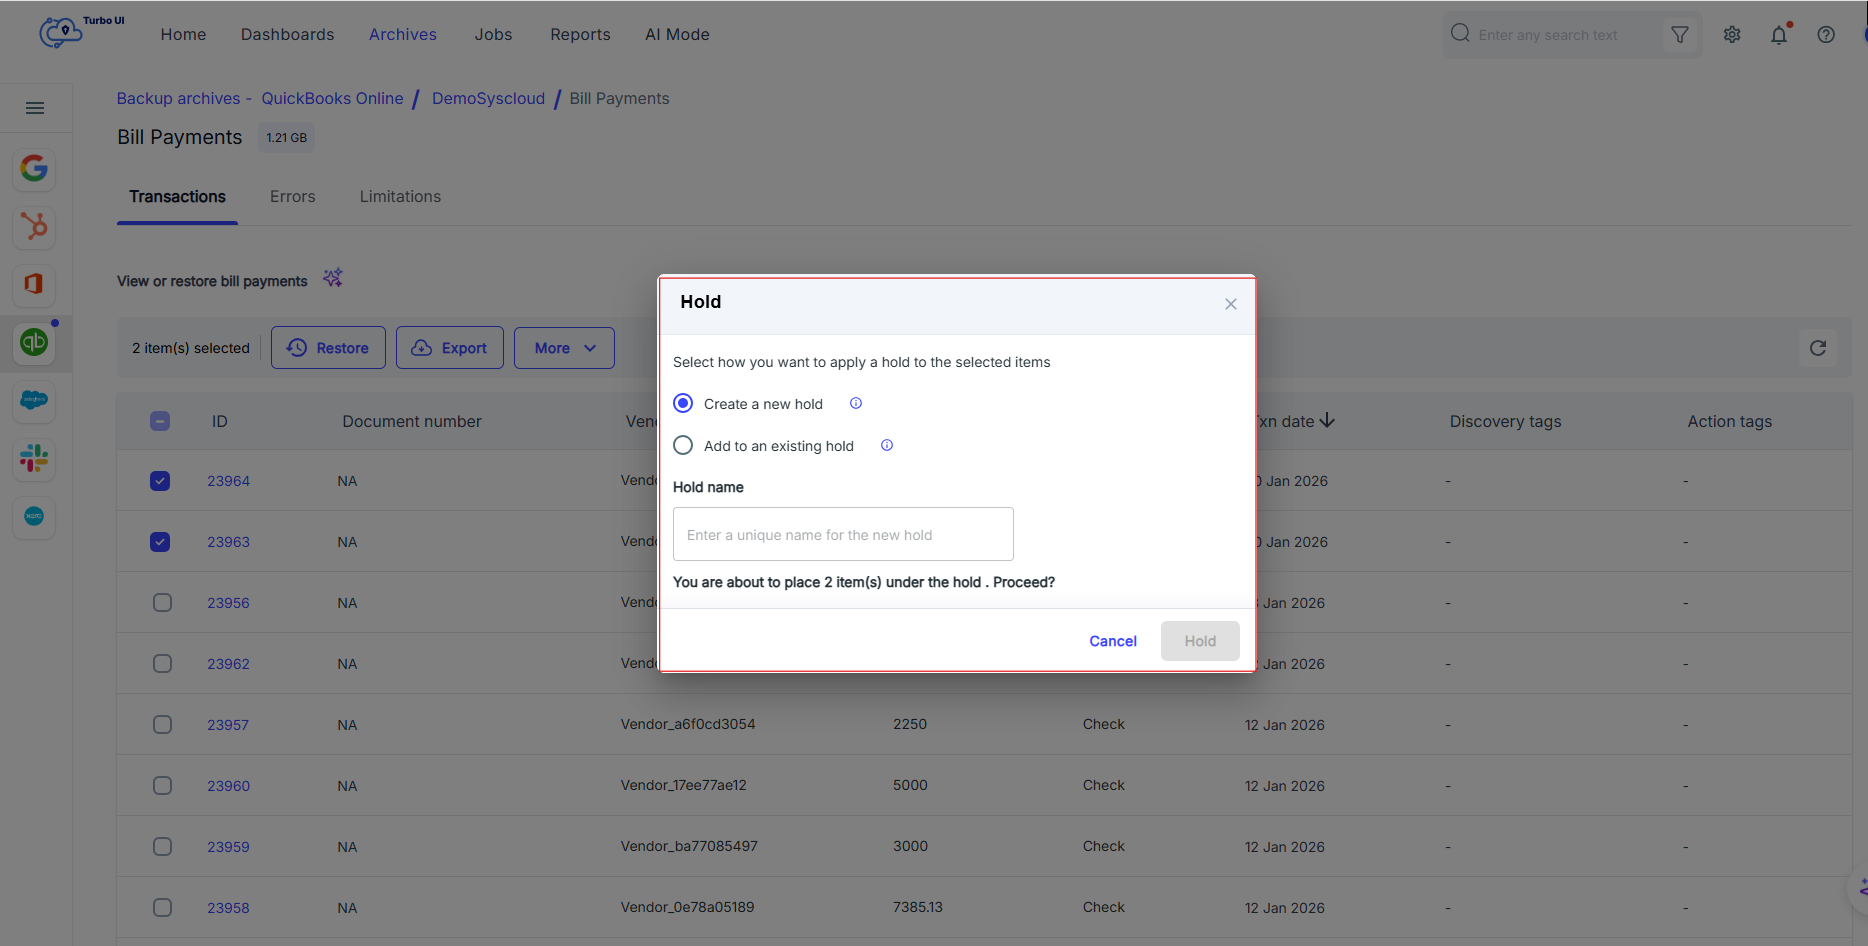Open the Slack sidebar icon

point(34,458)
